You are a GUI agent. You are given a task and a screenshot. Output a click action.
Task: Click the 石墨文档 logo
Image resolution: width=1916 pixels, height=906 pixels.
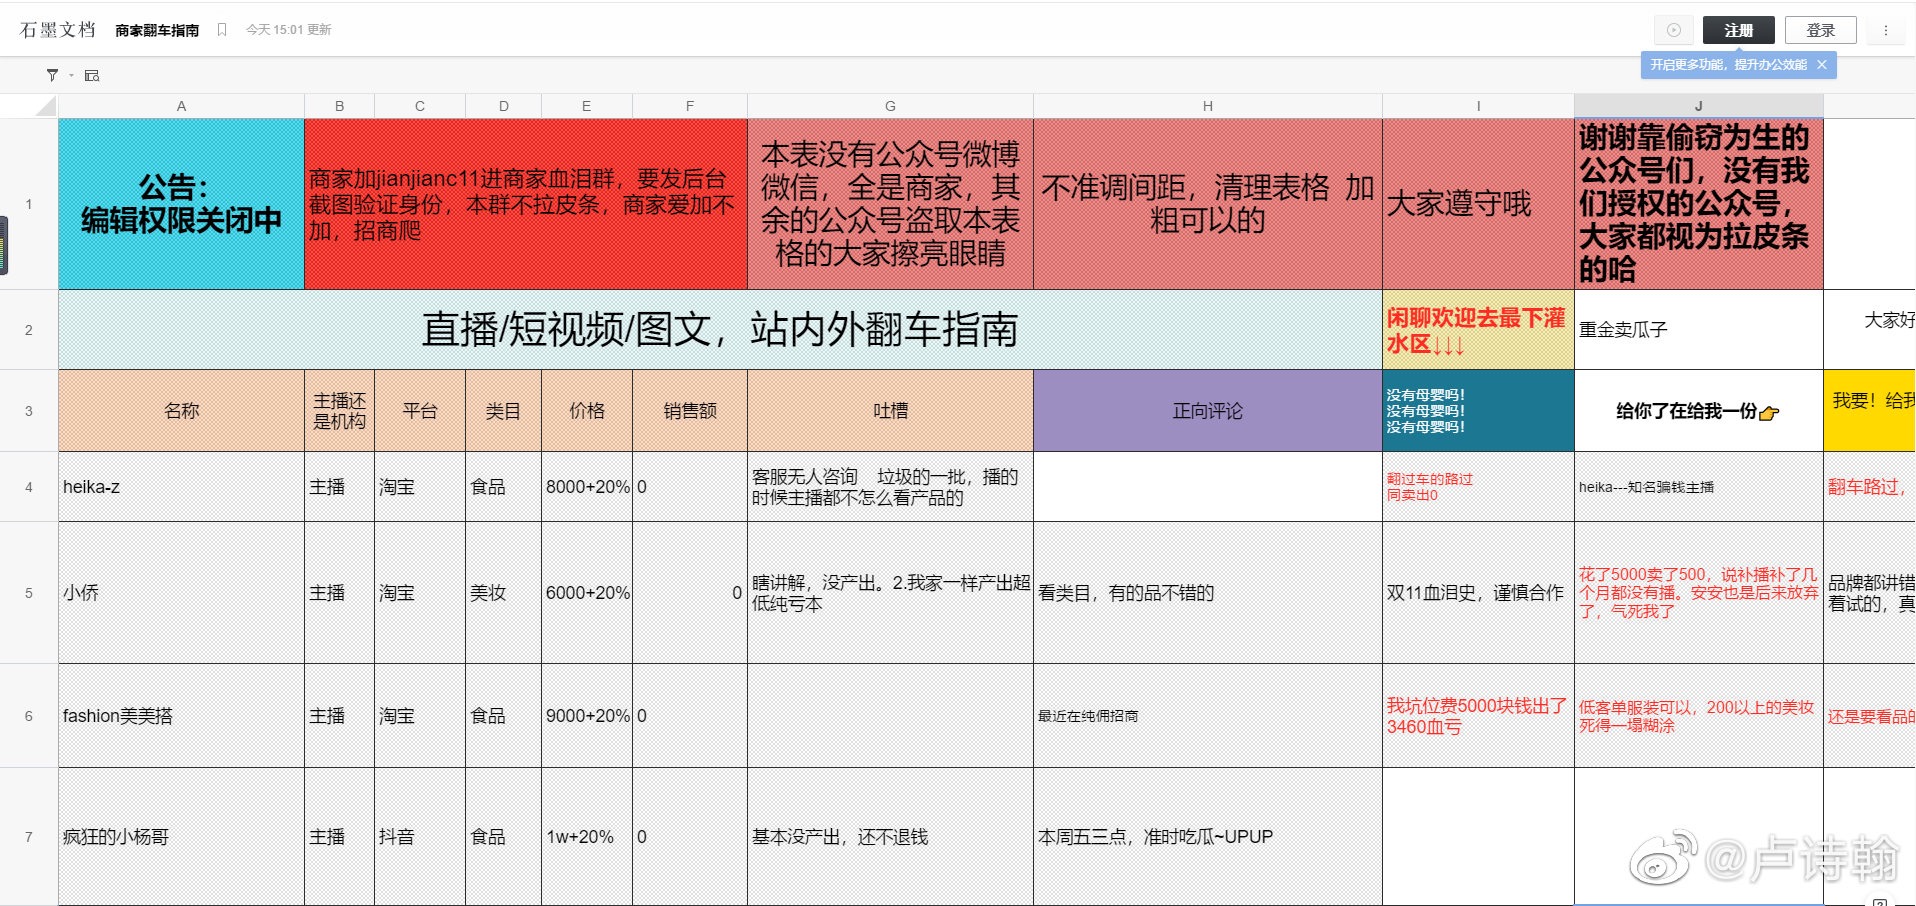57,30
